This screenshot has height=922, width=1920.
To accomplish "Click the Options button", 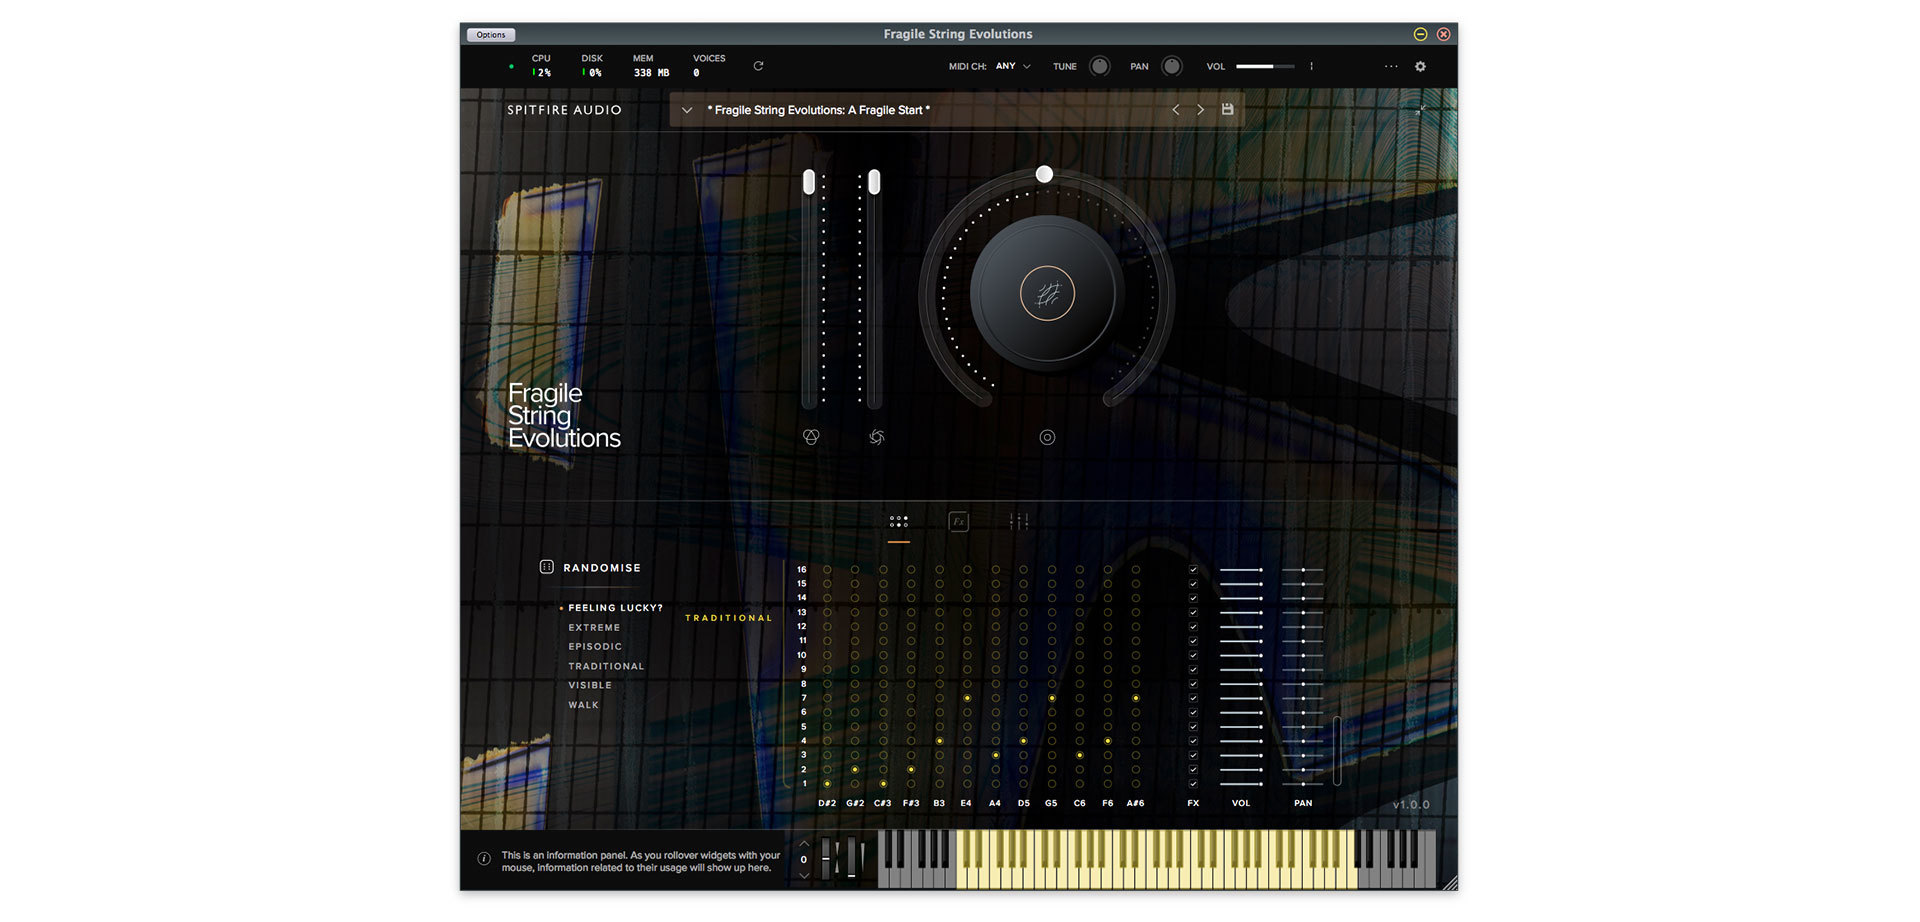I will tap(491, 35).
